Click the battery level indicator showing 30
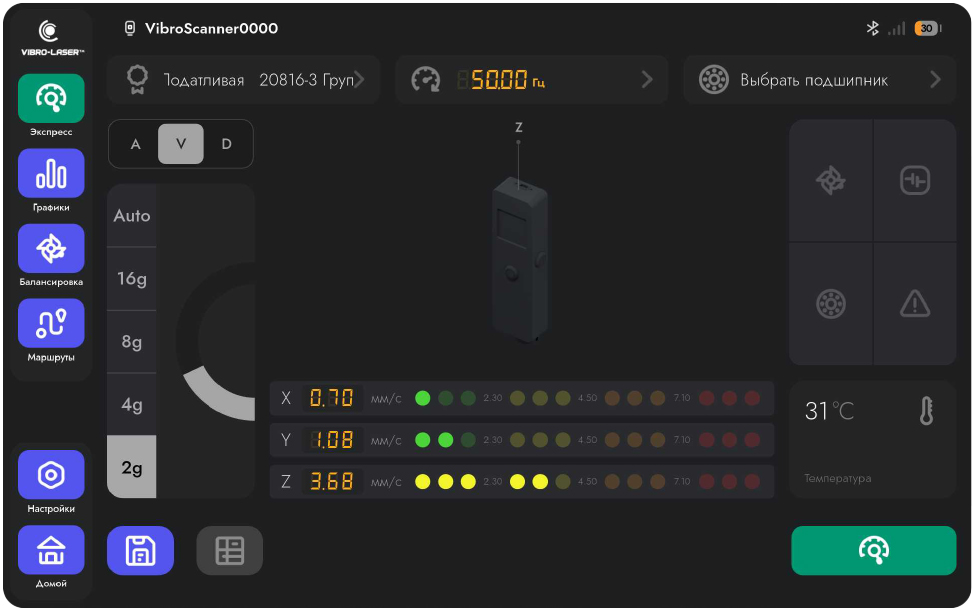The width and height of the screenshot is (973, 609). click(x=928, y=29)
